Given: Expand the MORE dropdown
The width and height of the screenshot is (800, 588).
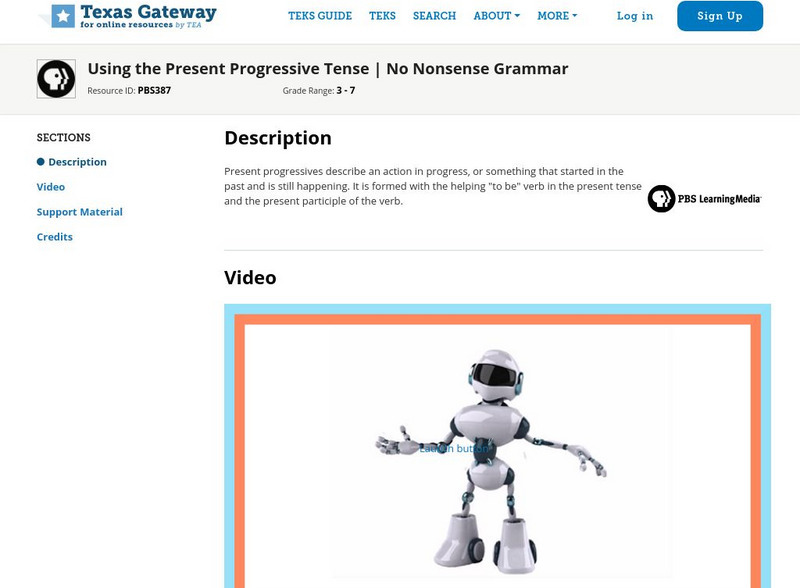Looking at the screenshot, I should tap(551, 16).
